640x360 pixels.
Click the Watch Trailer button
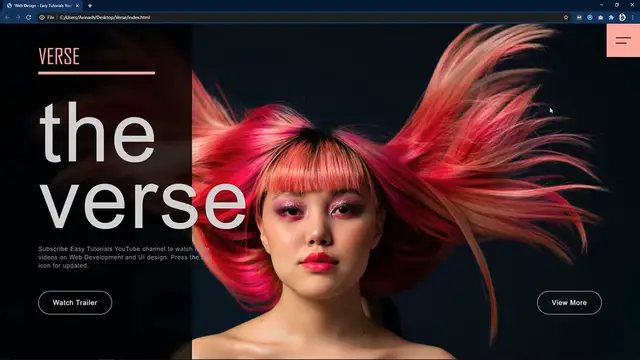[75, 302]
